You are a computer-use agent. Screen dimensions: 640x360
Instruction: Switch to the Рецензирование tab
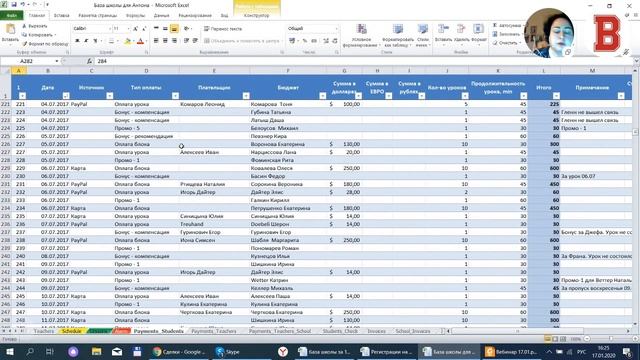coord(195,16)
